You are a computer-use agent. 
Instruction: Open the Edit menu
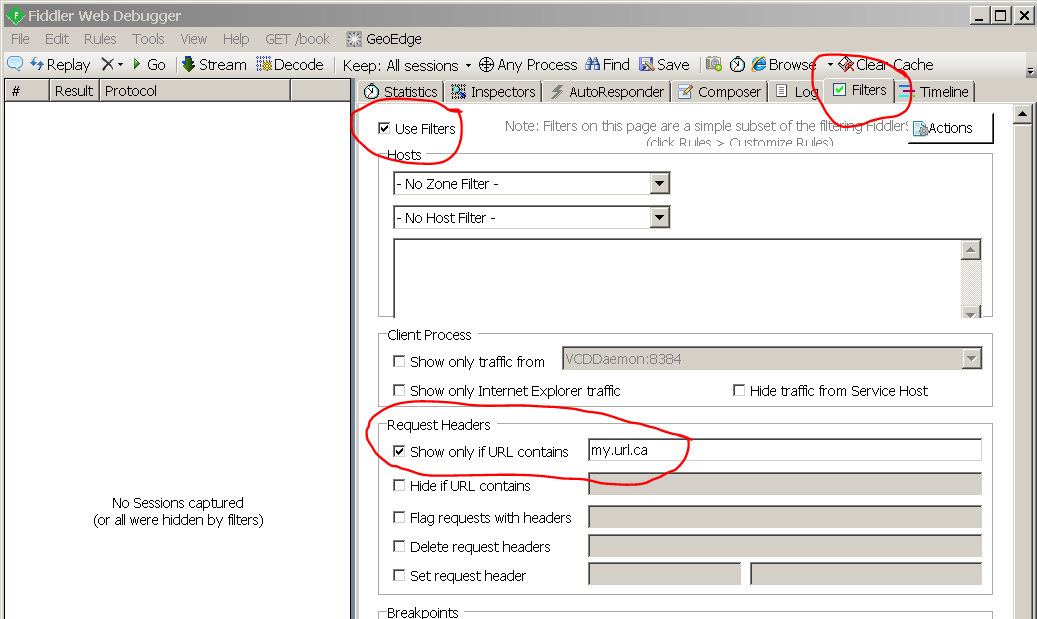tap(57, 39)
